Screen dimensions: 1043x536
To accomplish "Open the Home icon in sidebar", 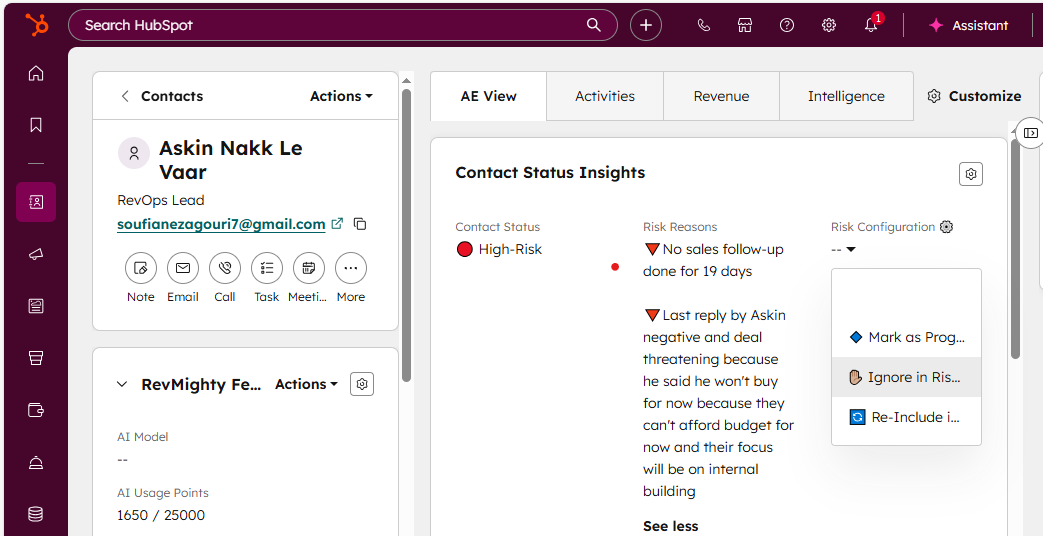I will tap(36, 73).
